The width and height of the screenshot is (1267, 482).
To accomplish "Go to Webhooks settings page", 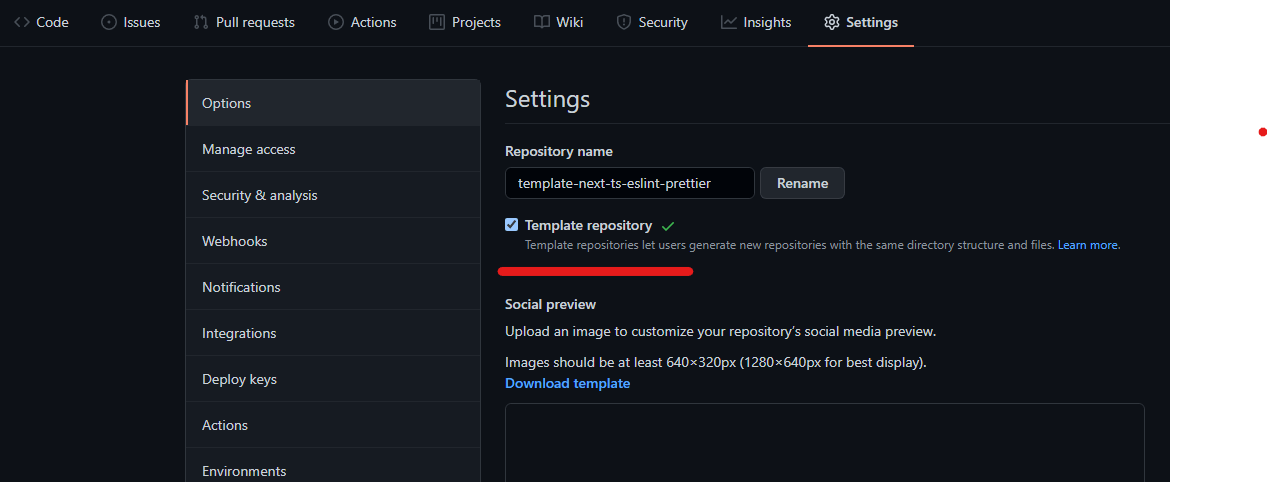I will click(x=333, y=241).
